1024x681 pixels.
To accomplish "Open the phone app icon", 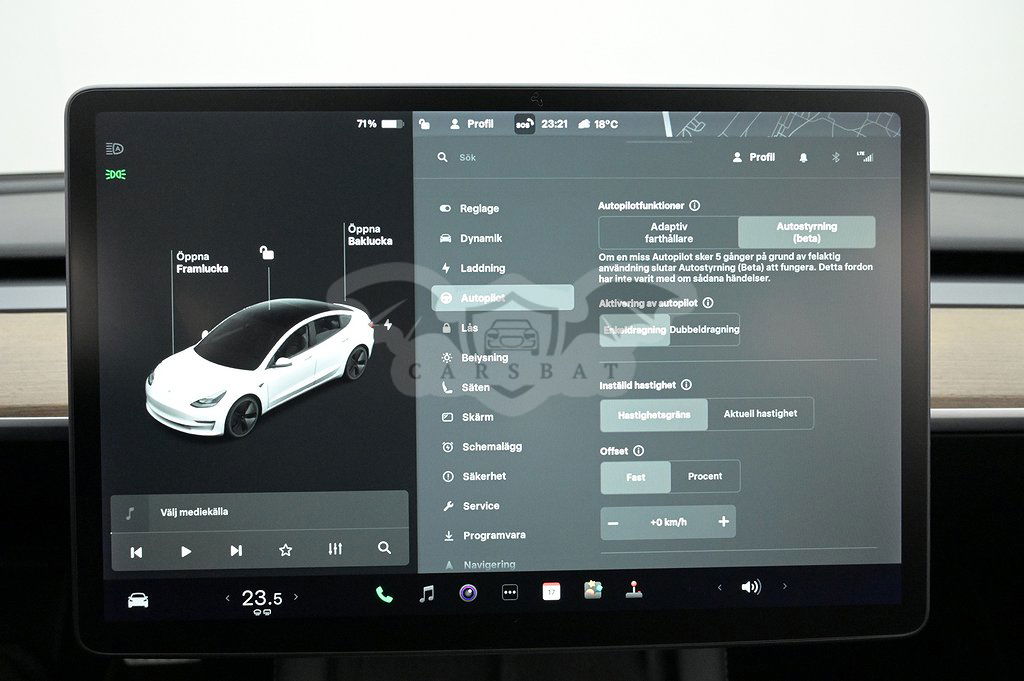I will coord(384,593).
